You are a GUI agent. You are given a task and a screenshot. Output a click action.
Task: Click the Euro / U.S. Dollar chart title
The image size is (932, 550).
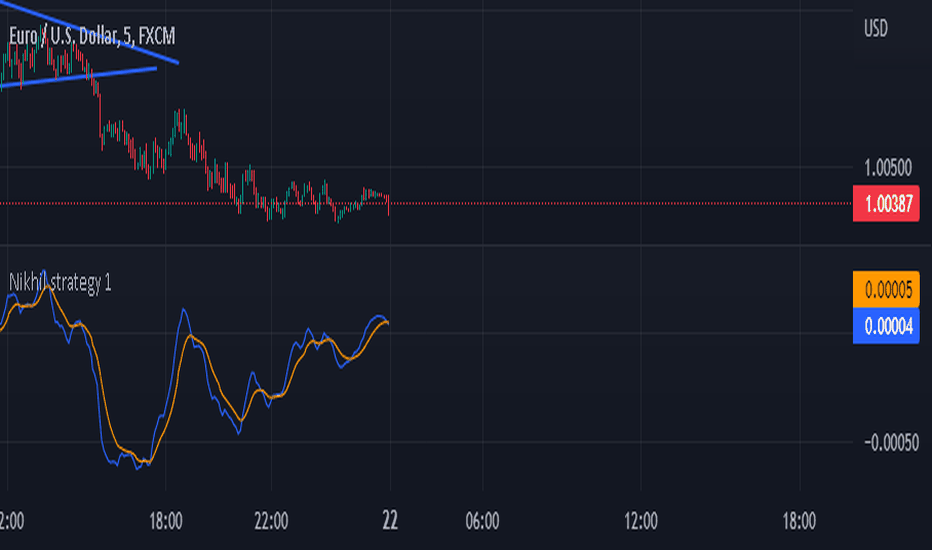tap(92, 36)
